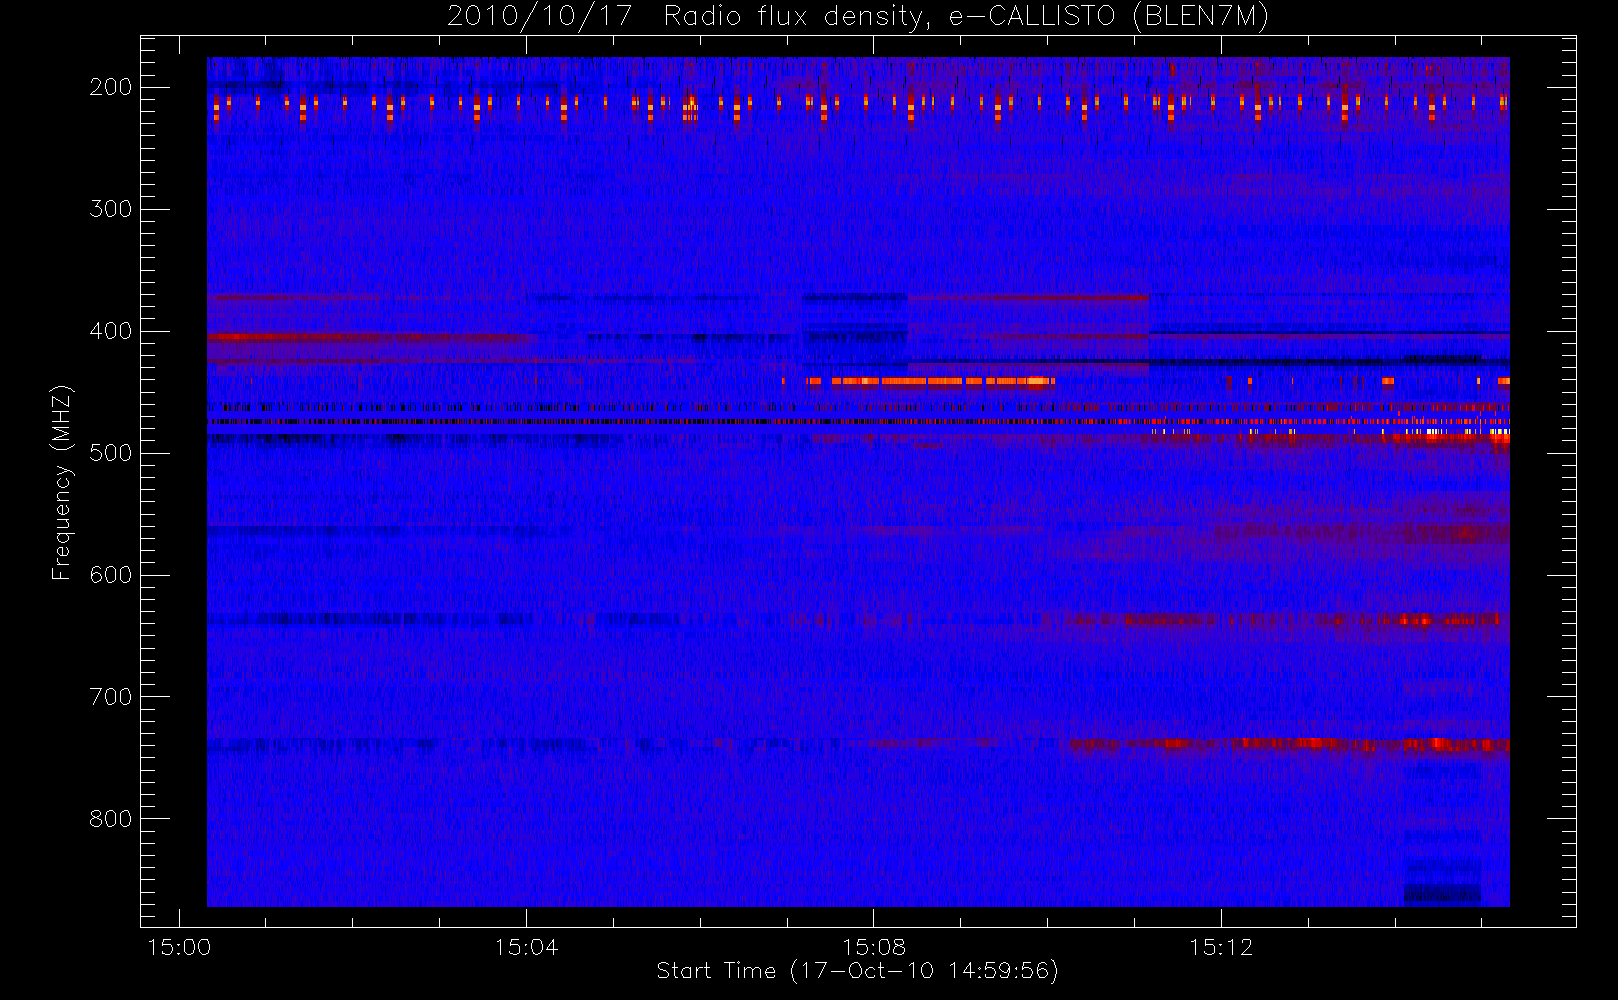This screenshot has width=1618, height=1000.
Task: Click the 400 frequency tick label
Action: click(x=110, y=331)
